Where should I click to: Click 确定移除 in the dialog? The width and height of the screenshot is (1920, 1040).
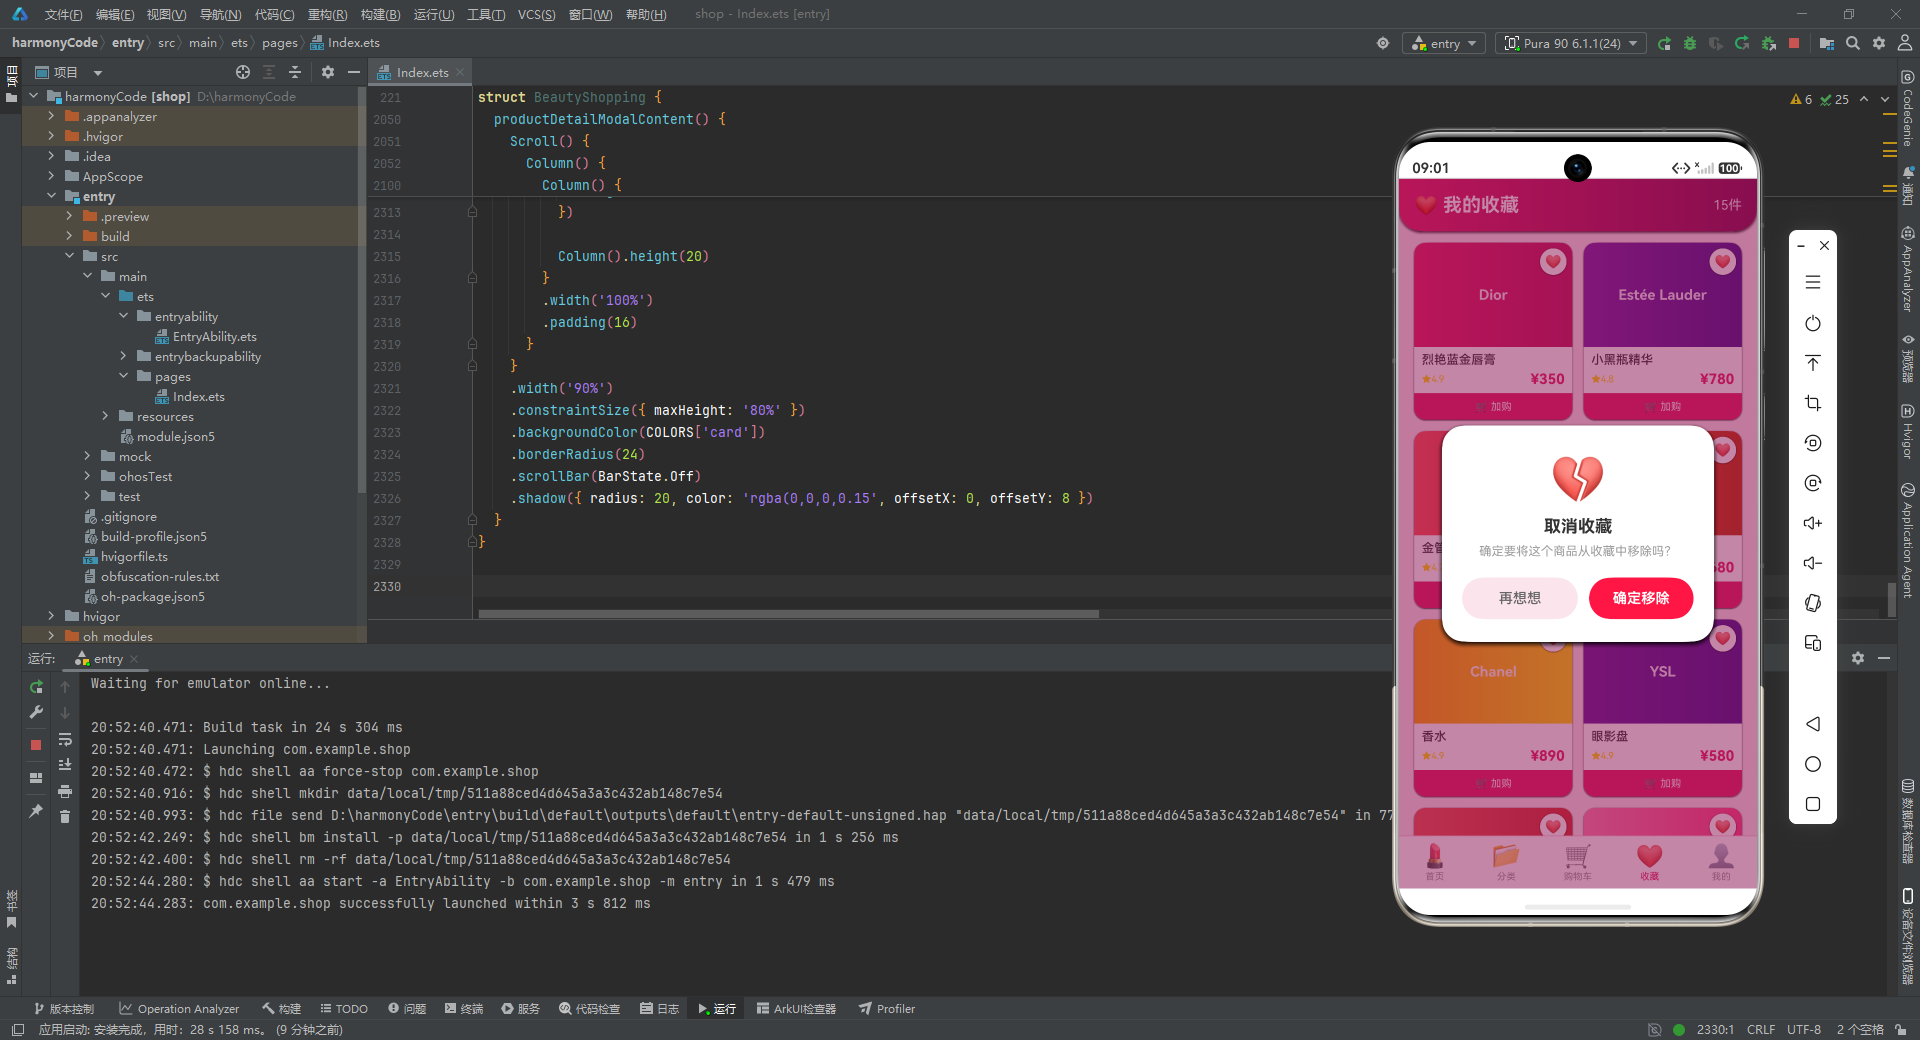[1641, 598]
